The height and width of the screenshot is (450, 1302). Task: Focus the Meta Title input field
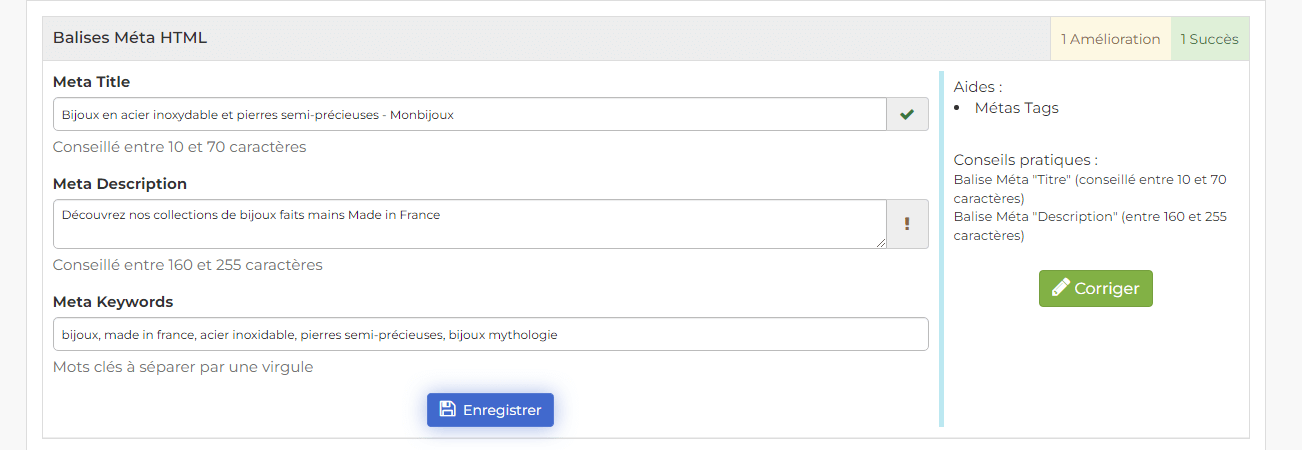click(x=470, y=115)
